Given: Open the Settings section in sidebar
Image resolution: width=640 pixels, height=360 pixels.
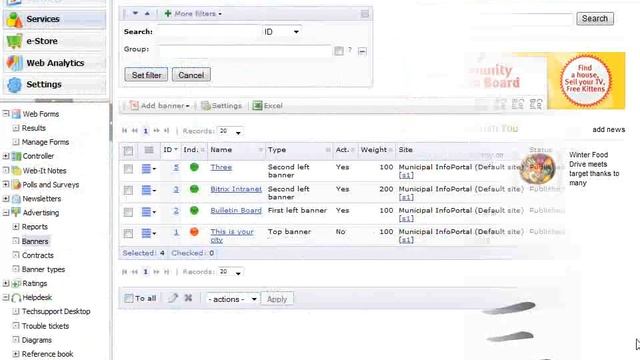Looking at the screenshot, I should point(54,84).
